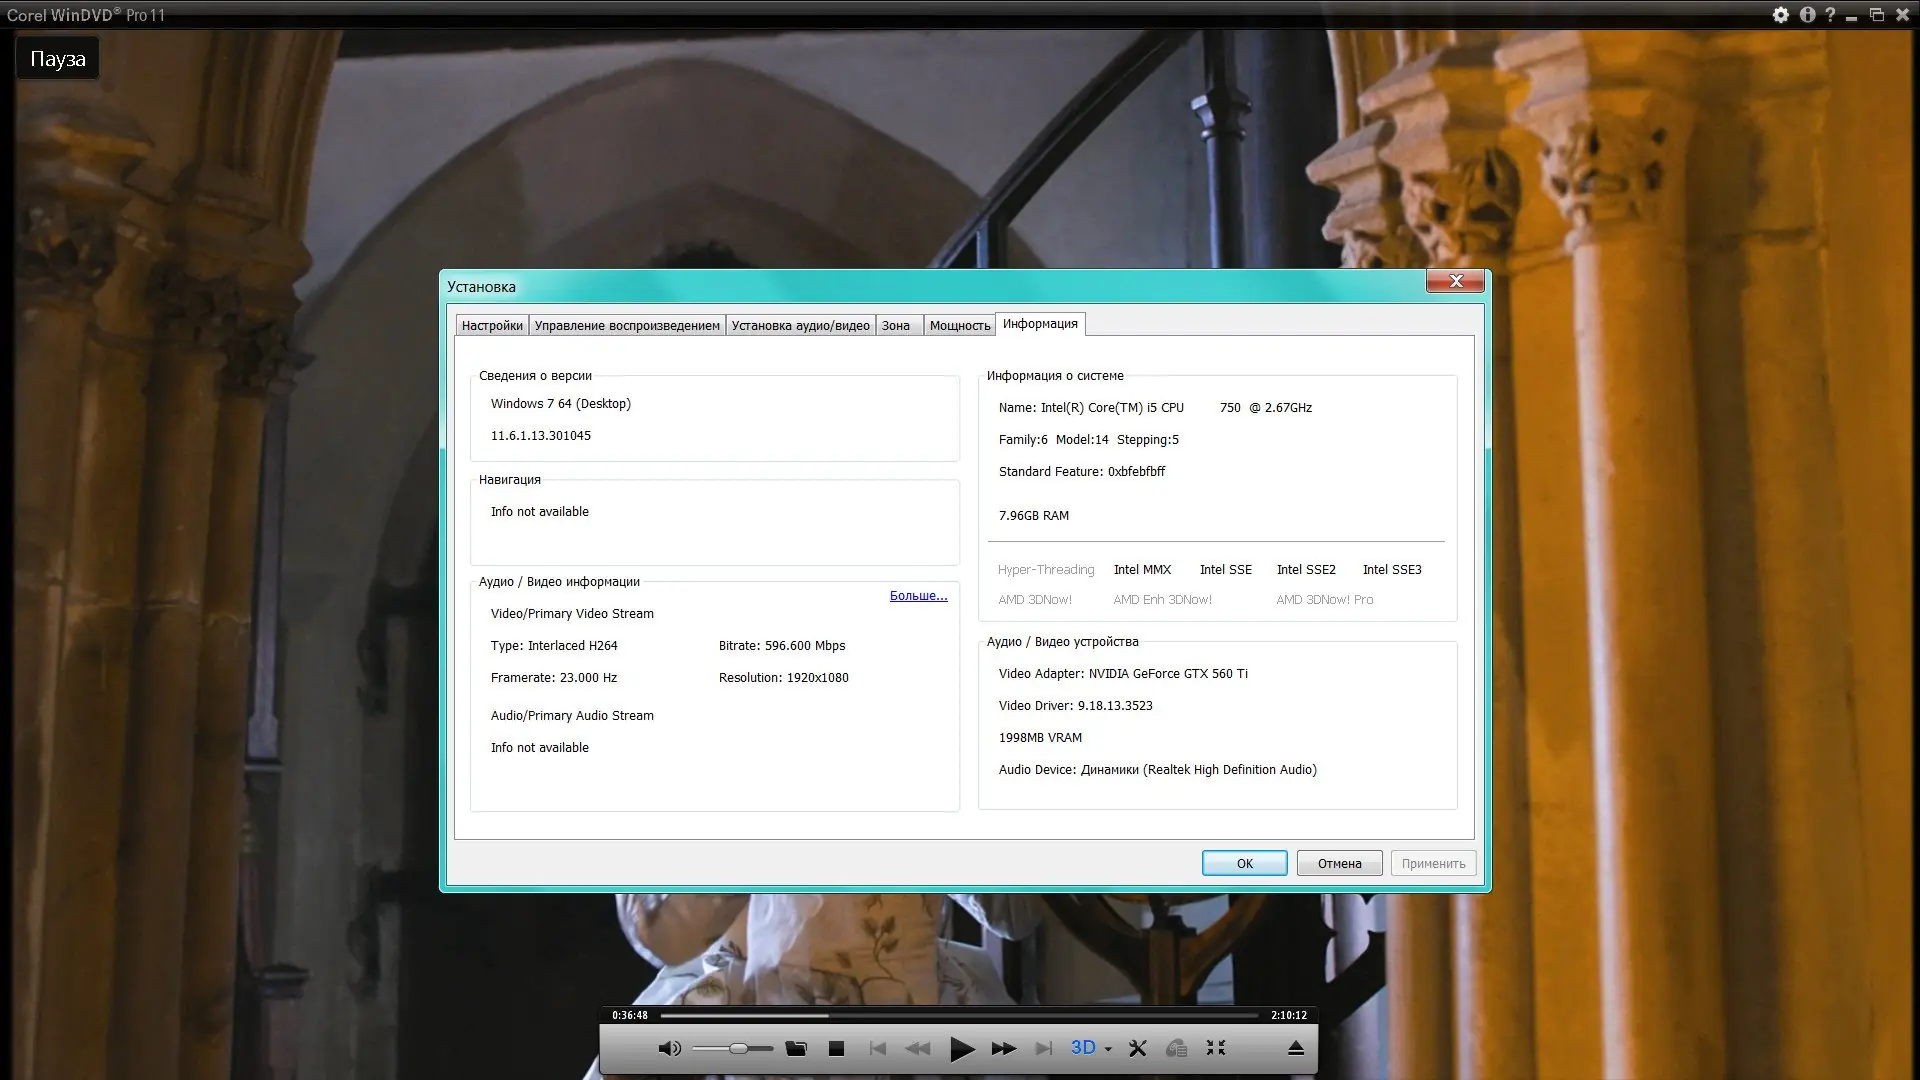Image resolution: width=1920 pixels, height=1080 pixels.
Task: Fast forward the video
Action: [1003, 1048]
